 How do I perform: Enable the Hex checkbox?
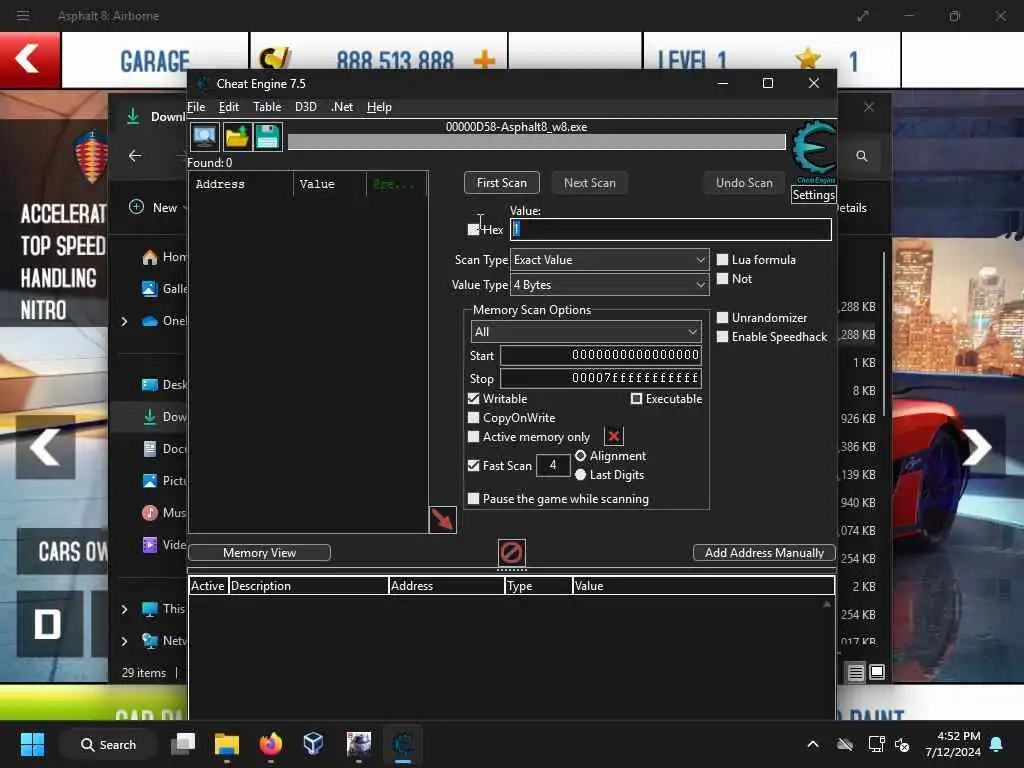[x=473, y=229]
